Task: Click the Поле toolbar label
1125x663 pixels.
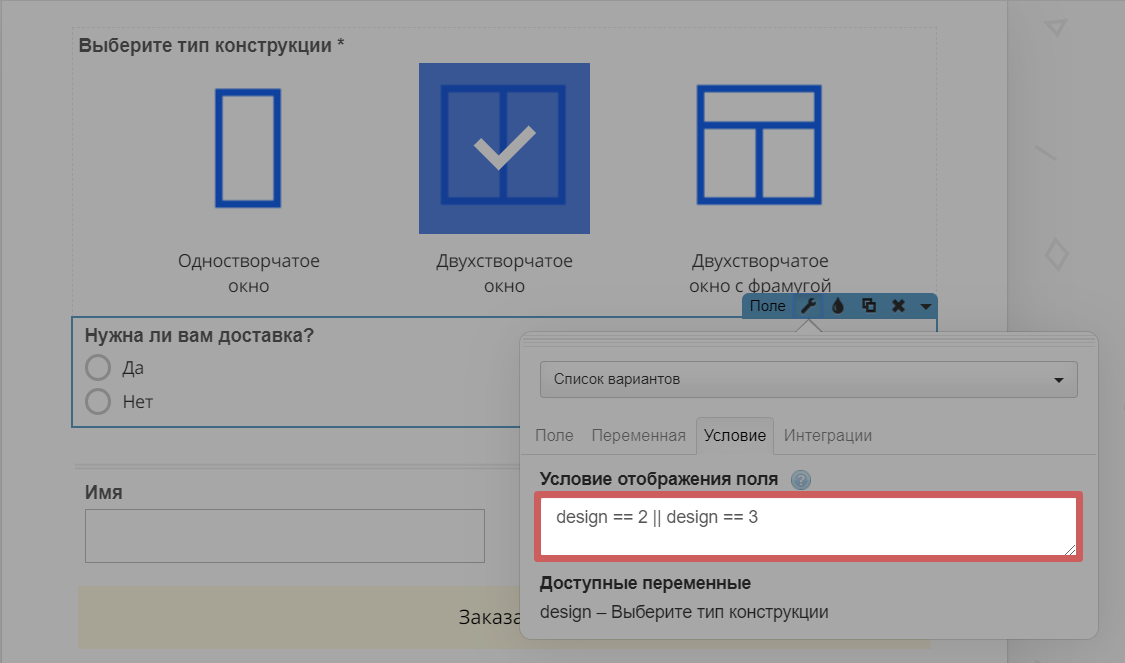Action: (768, 306)
